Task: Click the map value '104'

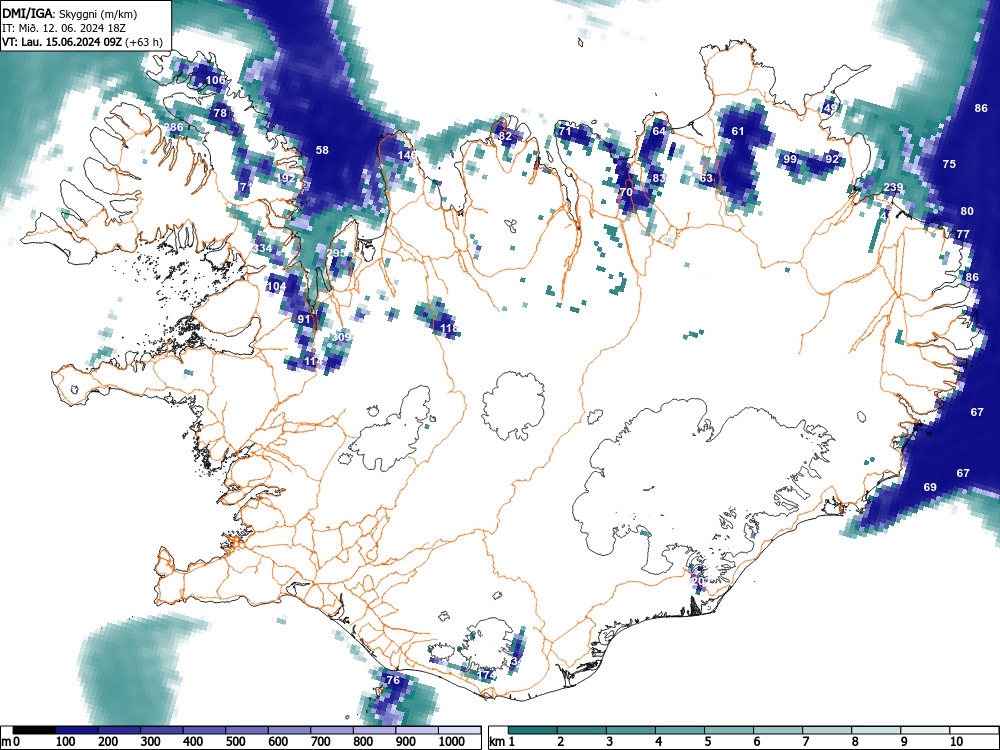Action: click(276, 286)
